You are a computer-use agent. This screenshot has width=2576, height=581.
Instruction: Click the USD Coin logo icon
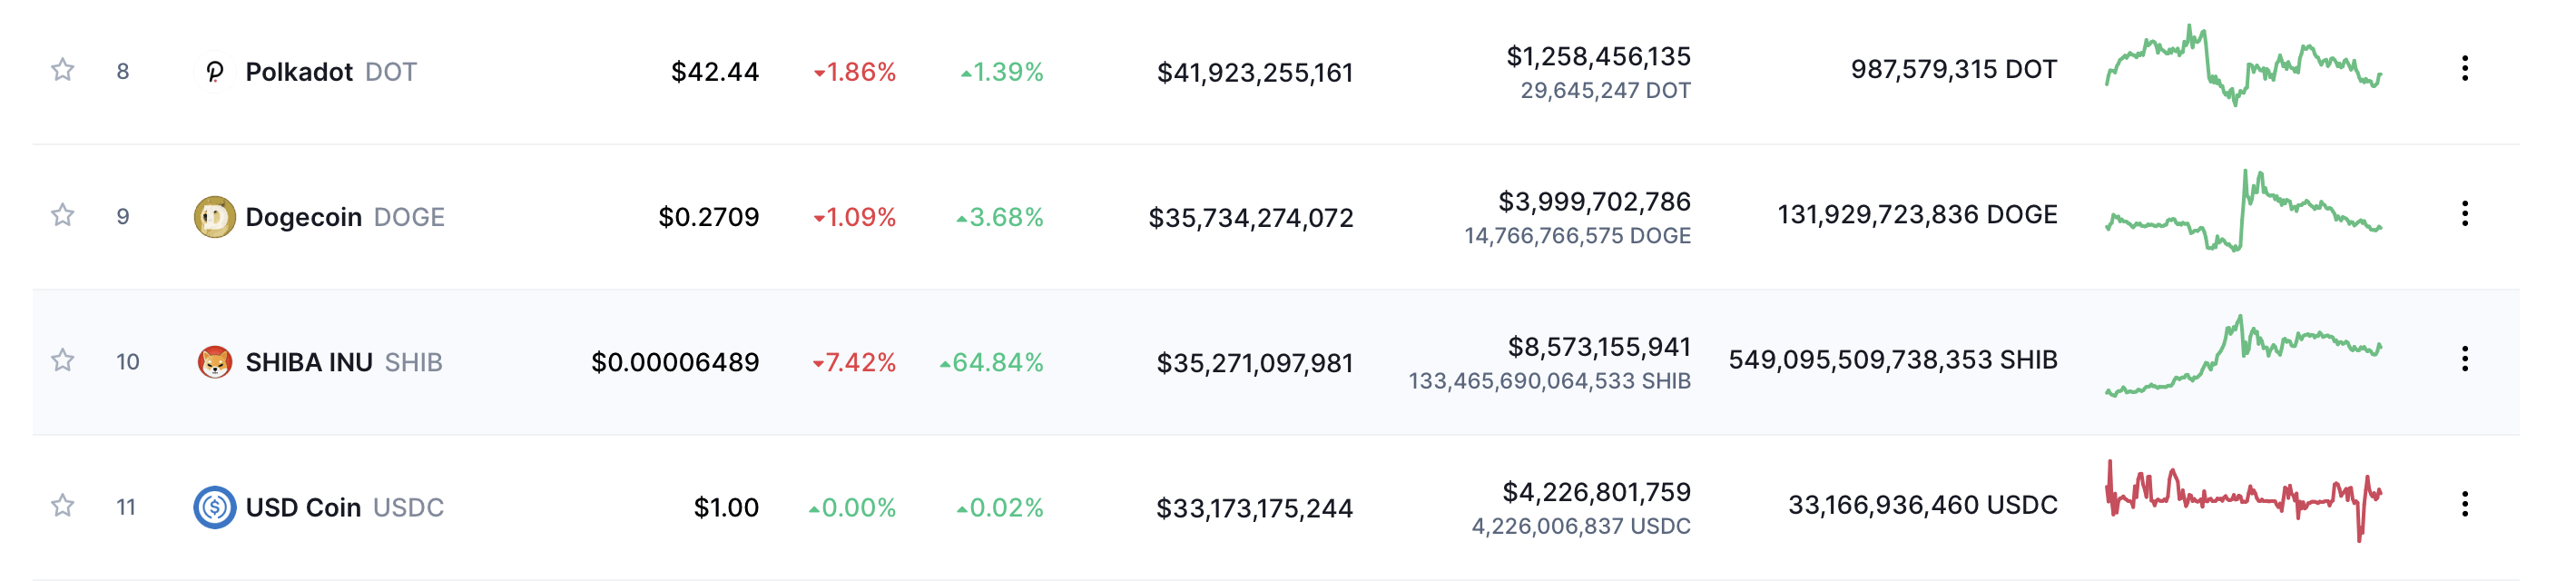pyautogui.click(x=214, y=507)
